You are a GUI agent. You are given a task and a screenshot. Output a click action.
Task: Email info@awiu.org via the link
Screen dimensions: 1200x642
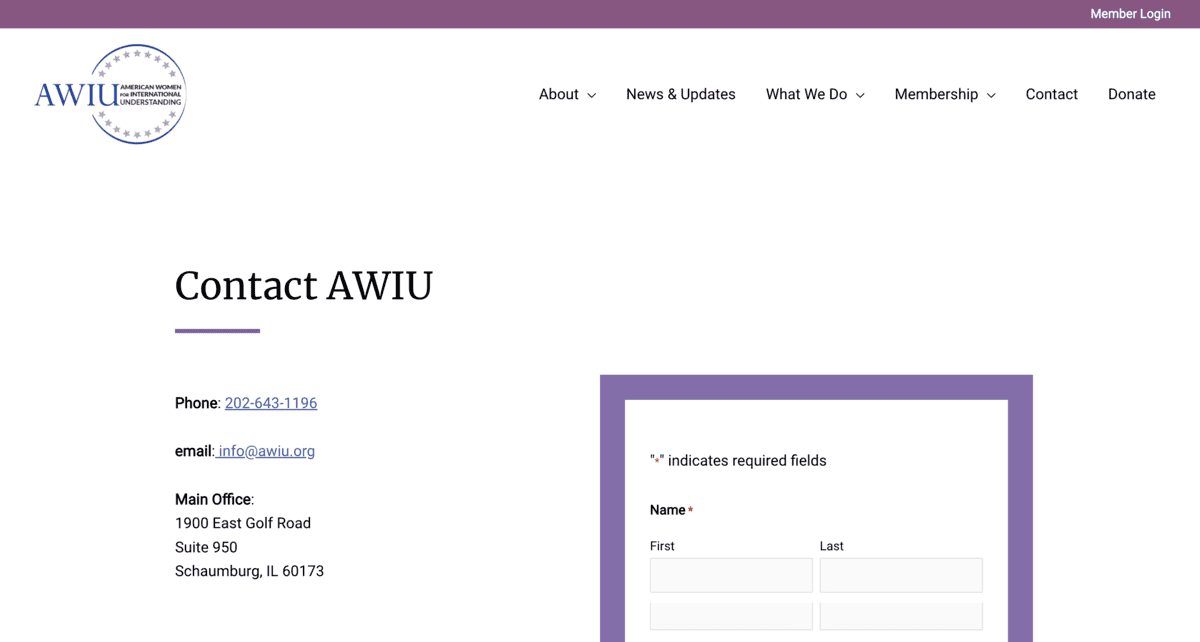tap(265, 451)
